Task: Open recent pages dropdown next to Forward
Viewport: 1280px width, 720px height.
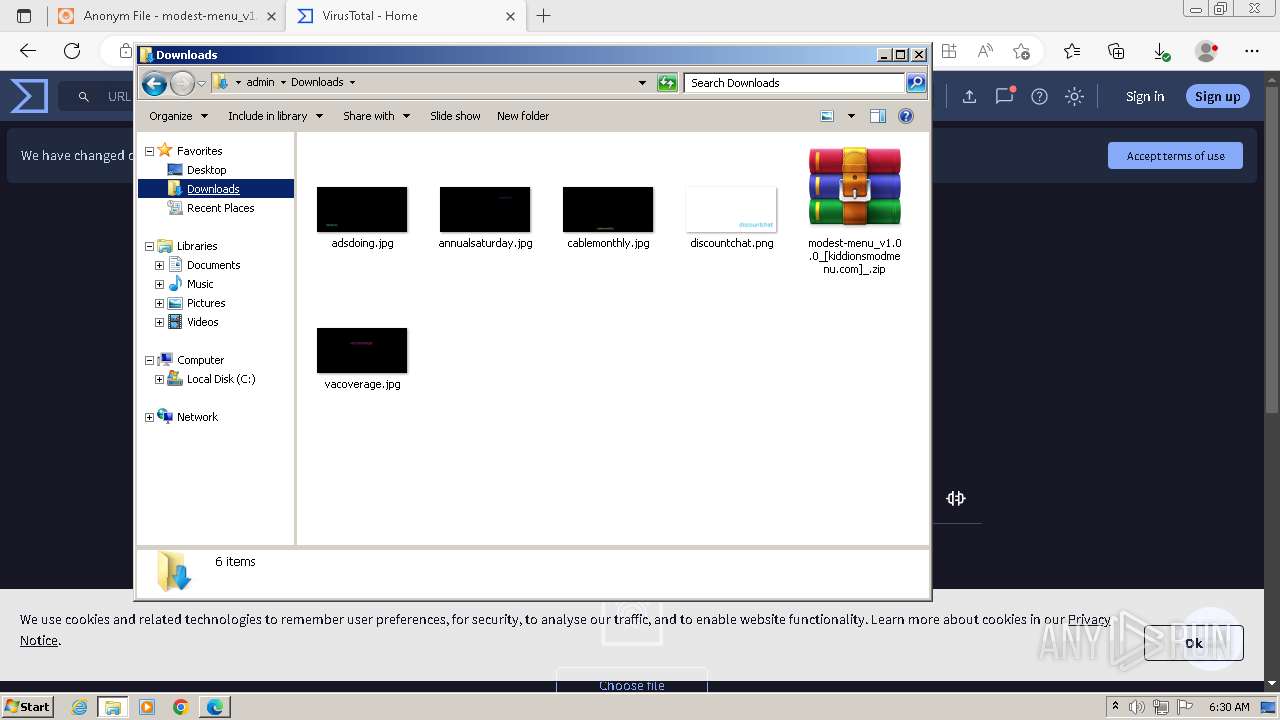Action: coord(201,83)
